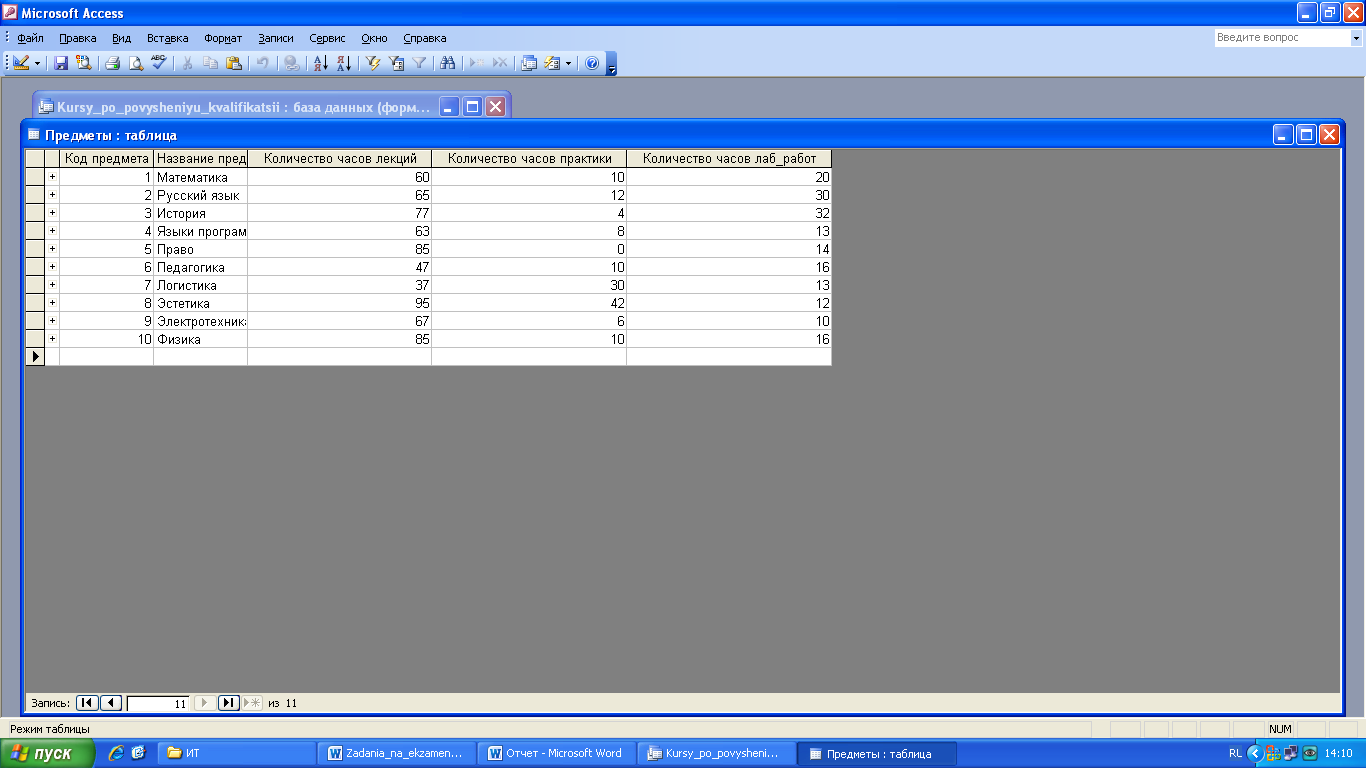Expand subdatasheet for Физика row
The image size is (1366, 768).
pos(52,339)
